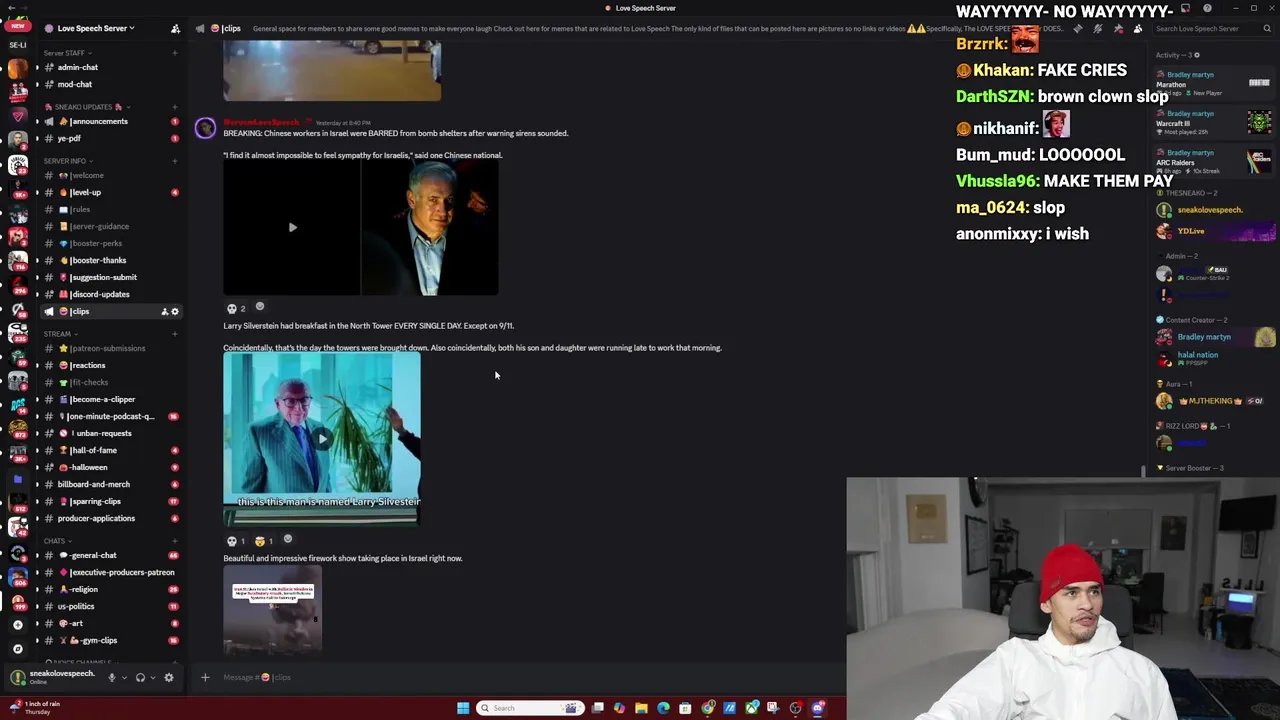Open the Inbox icon in title bar
Image resolution: width=1280 pixels, height=720 pixels.
(x=1187, y=8)
